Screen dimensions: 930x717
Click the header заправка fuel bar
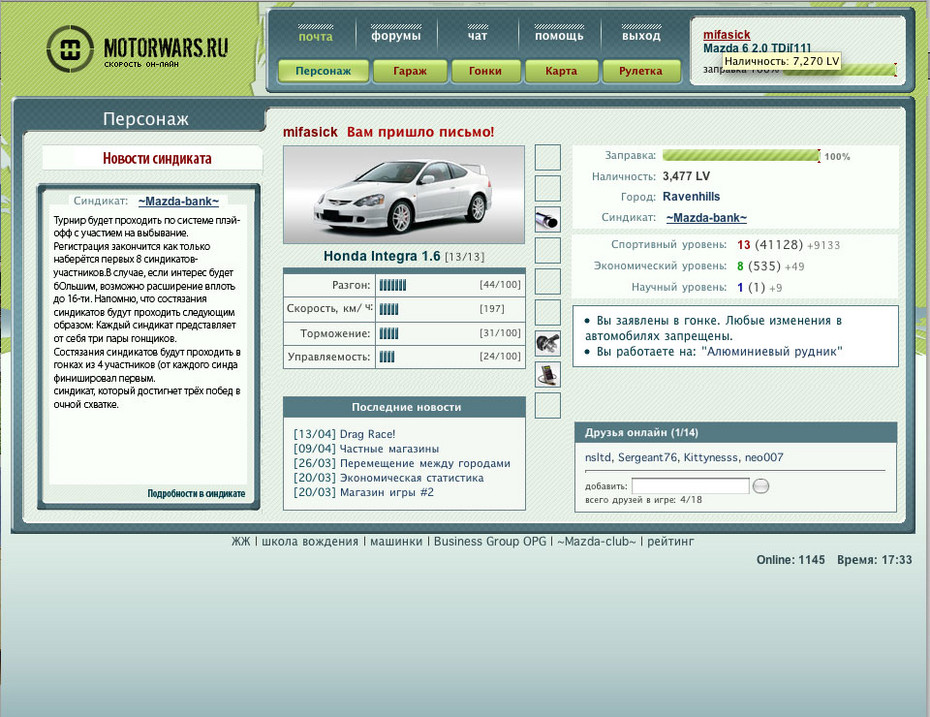tap(840, 70)
